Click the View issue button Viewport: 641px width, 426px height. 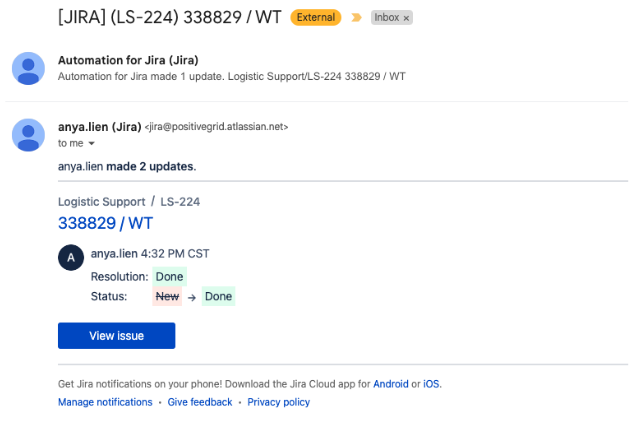[x=117, y=336]
